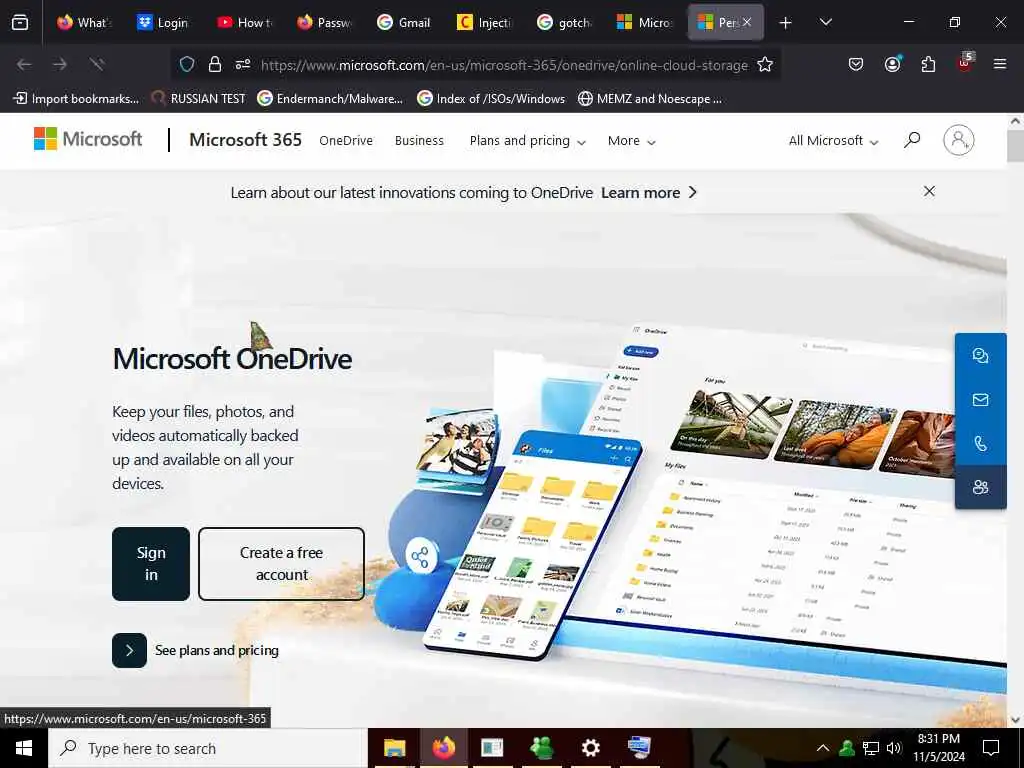This screenshot has width=1024, height=768.
Task: Bookmark this page with star icon
Action: pyautogui.click(x=765, y=64)
